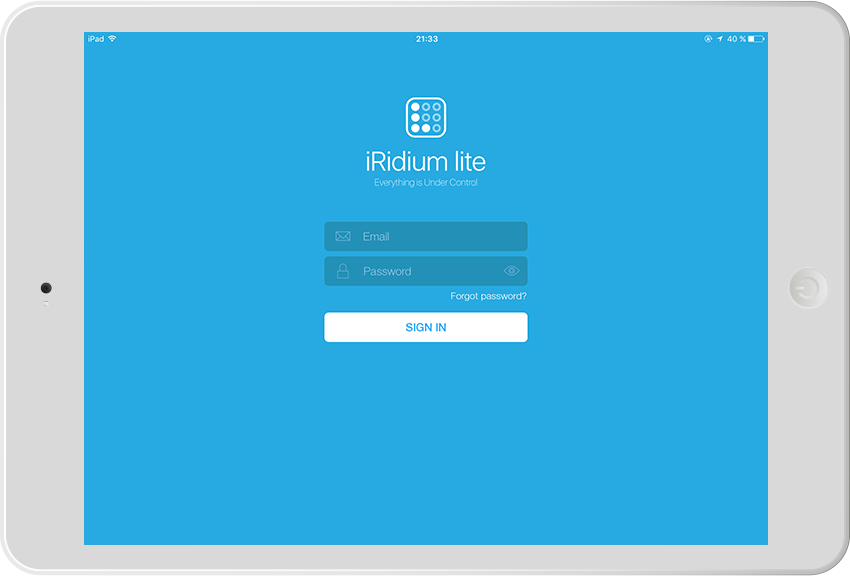Tap the location arrow status icon
The width and height of the screenshot is (850, 576).
[720, 39]
